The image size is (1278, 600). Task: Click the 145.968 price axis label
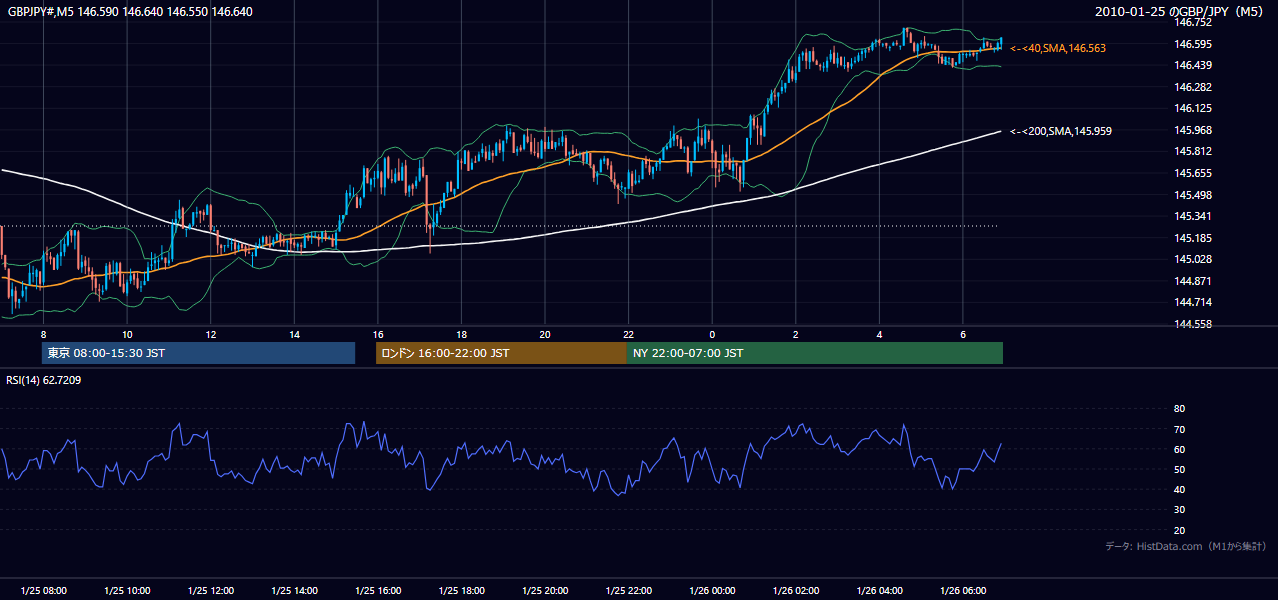tap(1193, 130)
